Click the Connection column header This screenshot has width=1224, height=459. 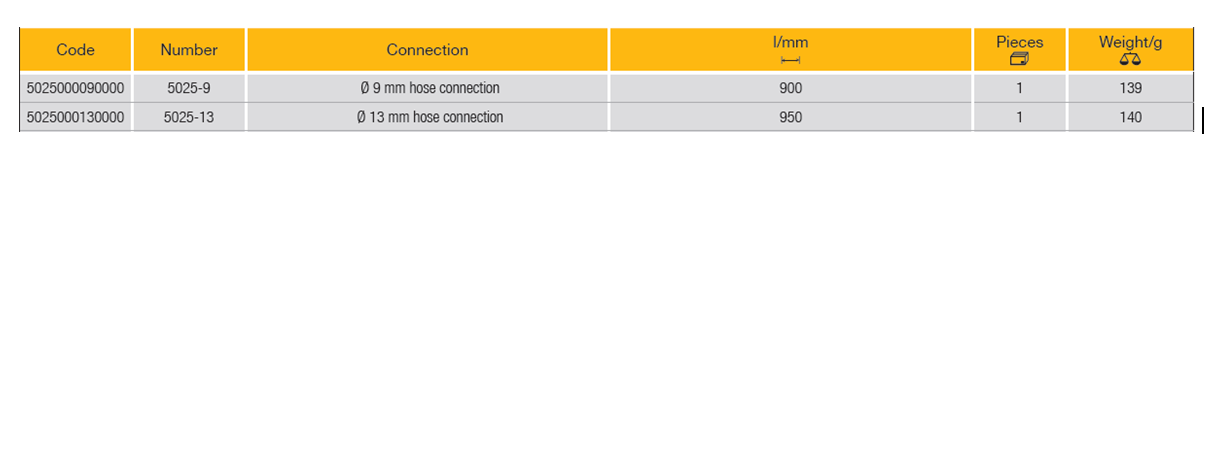(x=427, y=50)
